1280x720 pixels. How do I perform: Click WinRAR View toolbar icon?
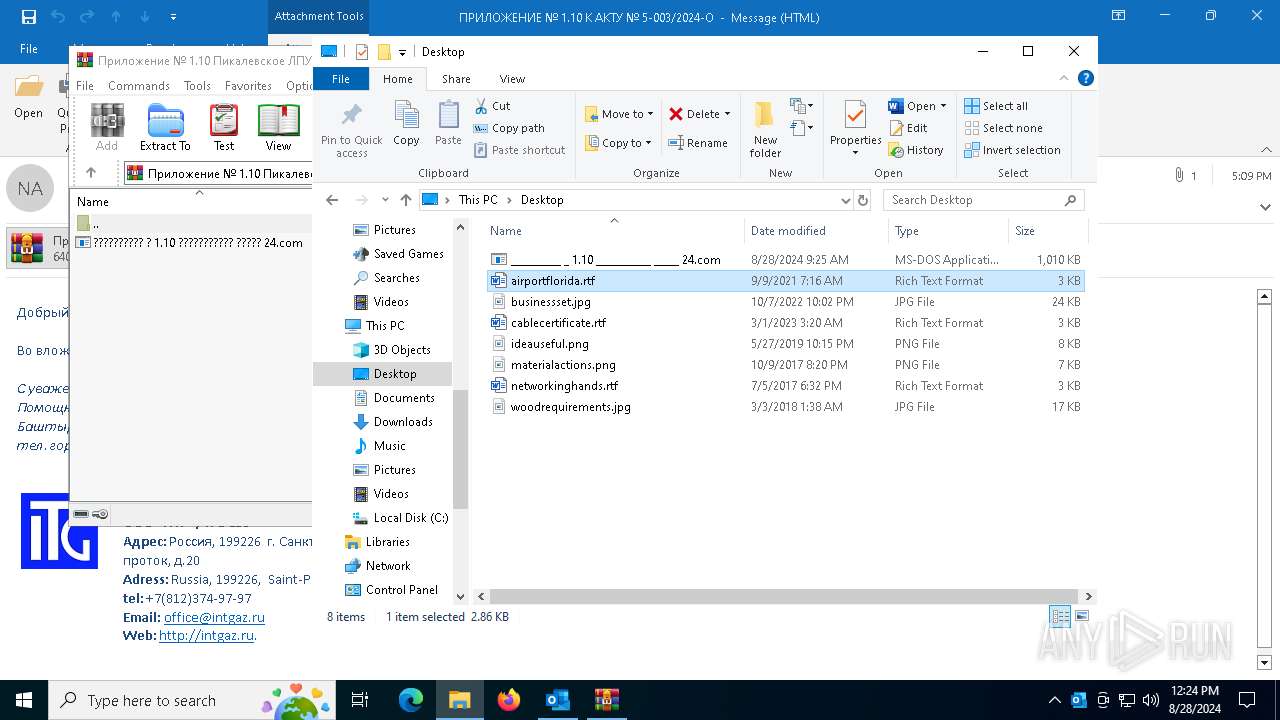tap(278, 128)
